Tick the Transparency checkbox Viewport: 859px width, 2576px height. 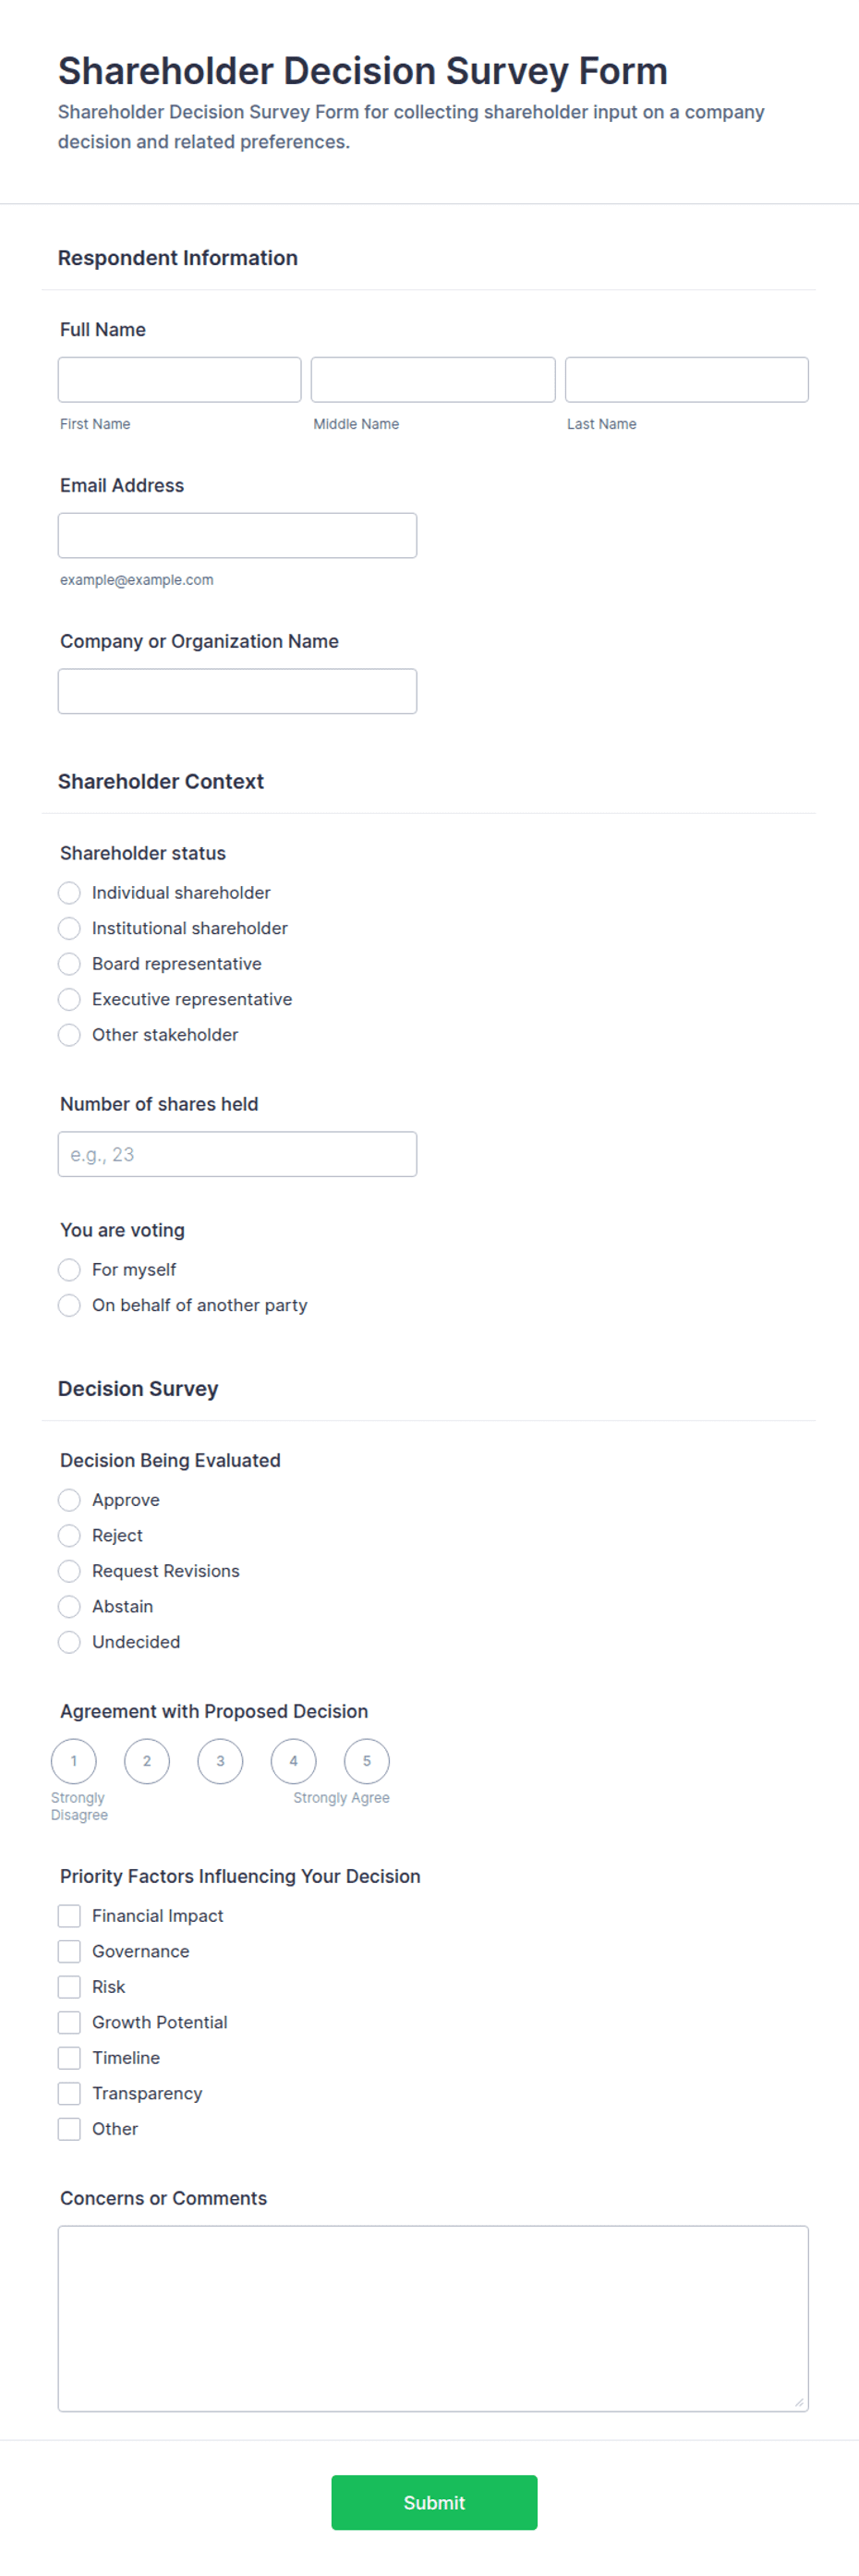click(x=69, y=2093)
